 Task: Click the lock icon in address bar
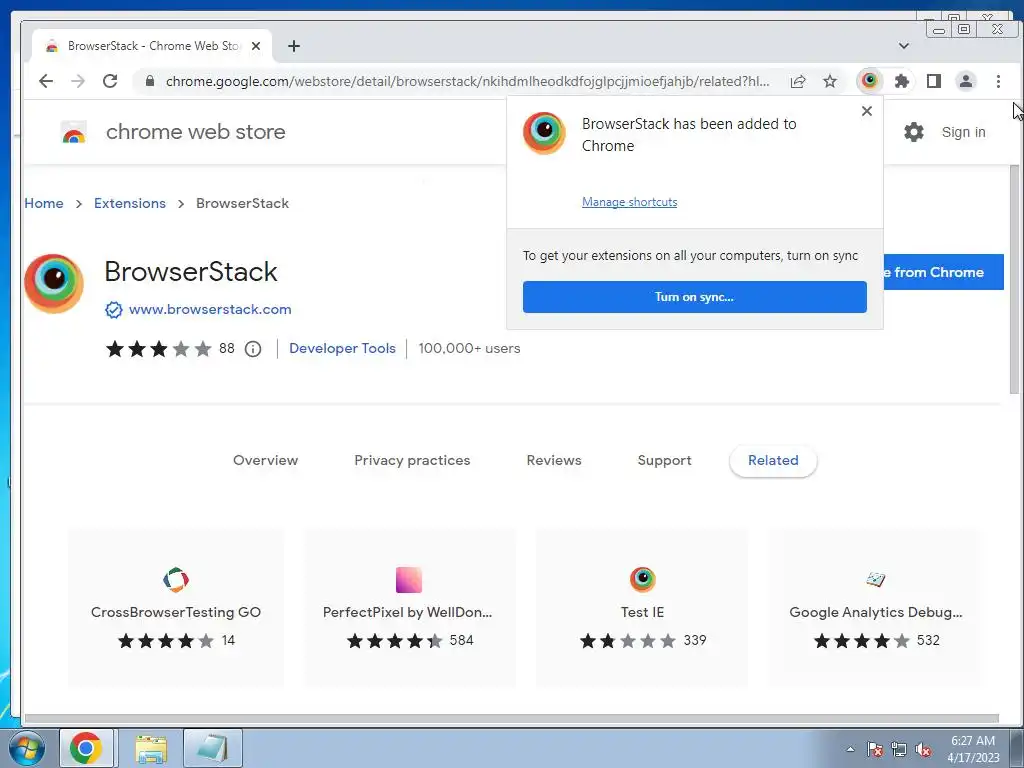150,81
